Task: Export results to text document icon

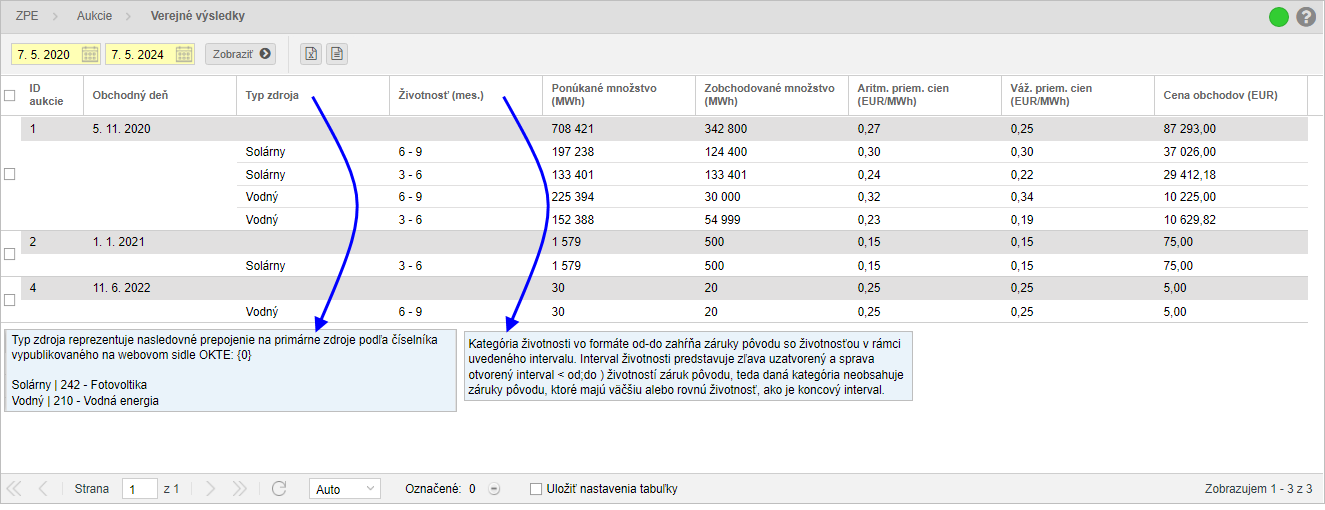Action: (x=337, y=54)
